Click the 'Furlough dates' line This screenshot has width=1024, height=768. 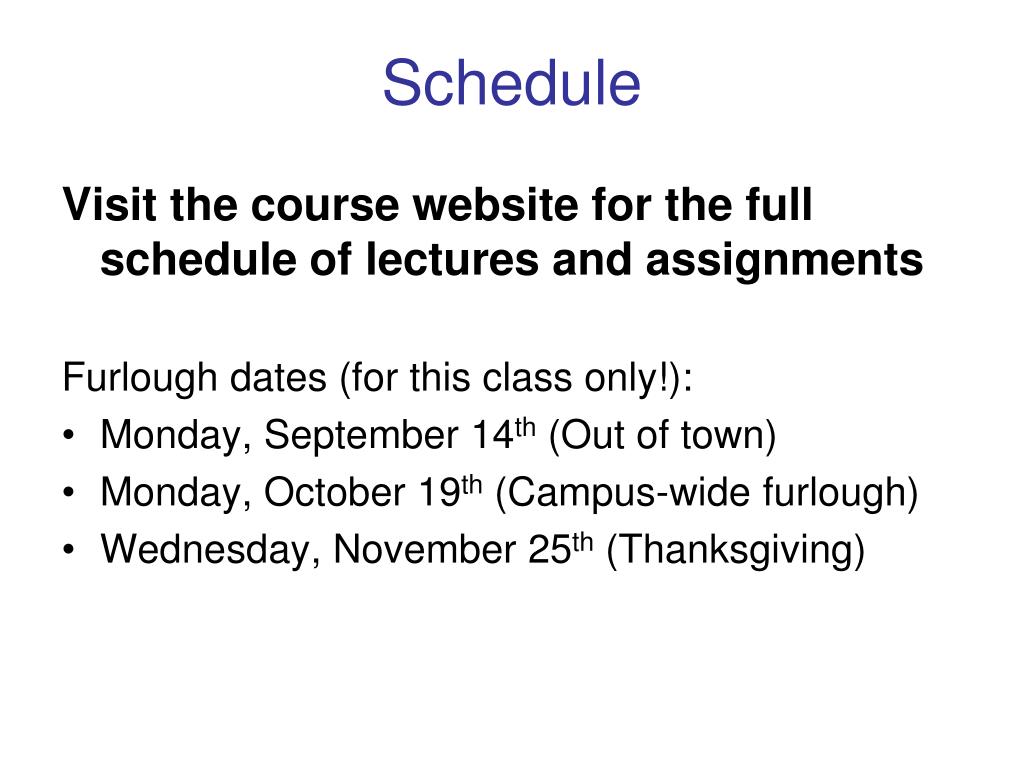377,378
